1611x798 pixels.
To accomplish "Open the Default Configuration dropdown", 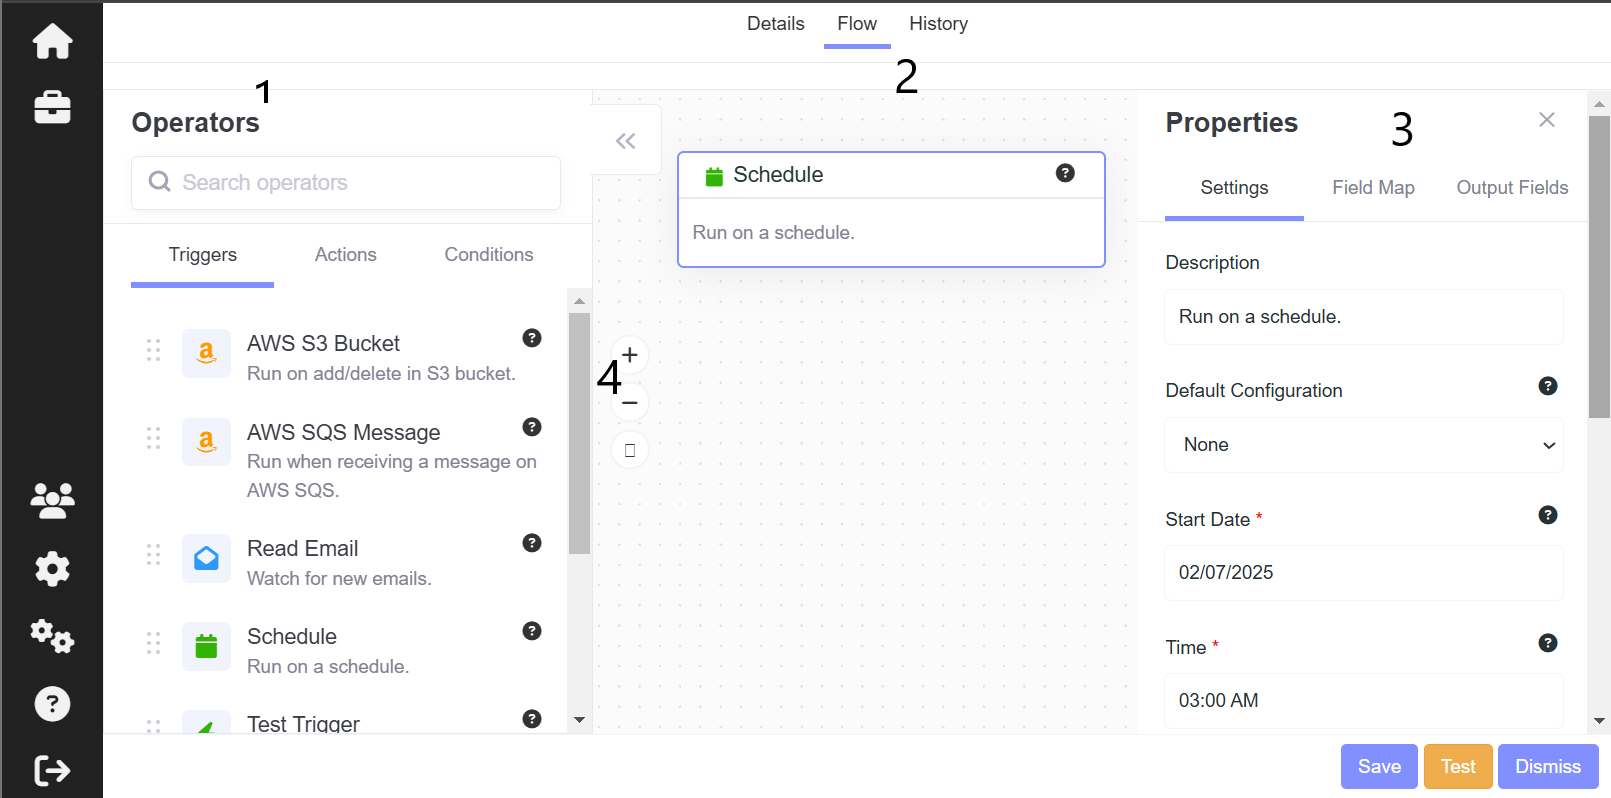I will (1363, 445).
